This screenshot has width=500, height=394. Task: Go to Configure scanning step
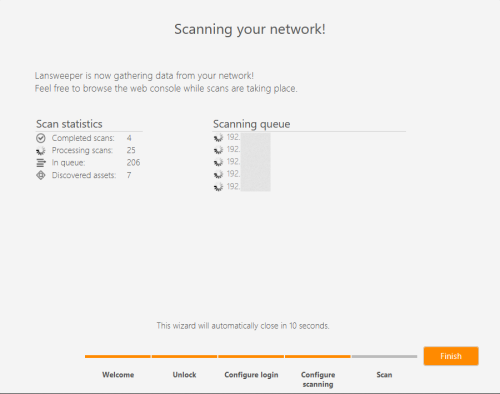[x=318, y=379]
